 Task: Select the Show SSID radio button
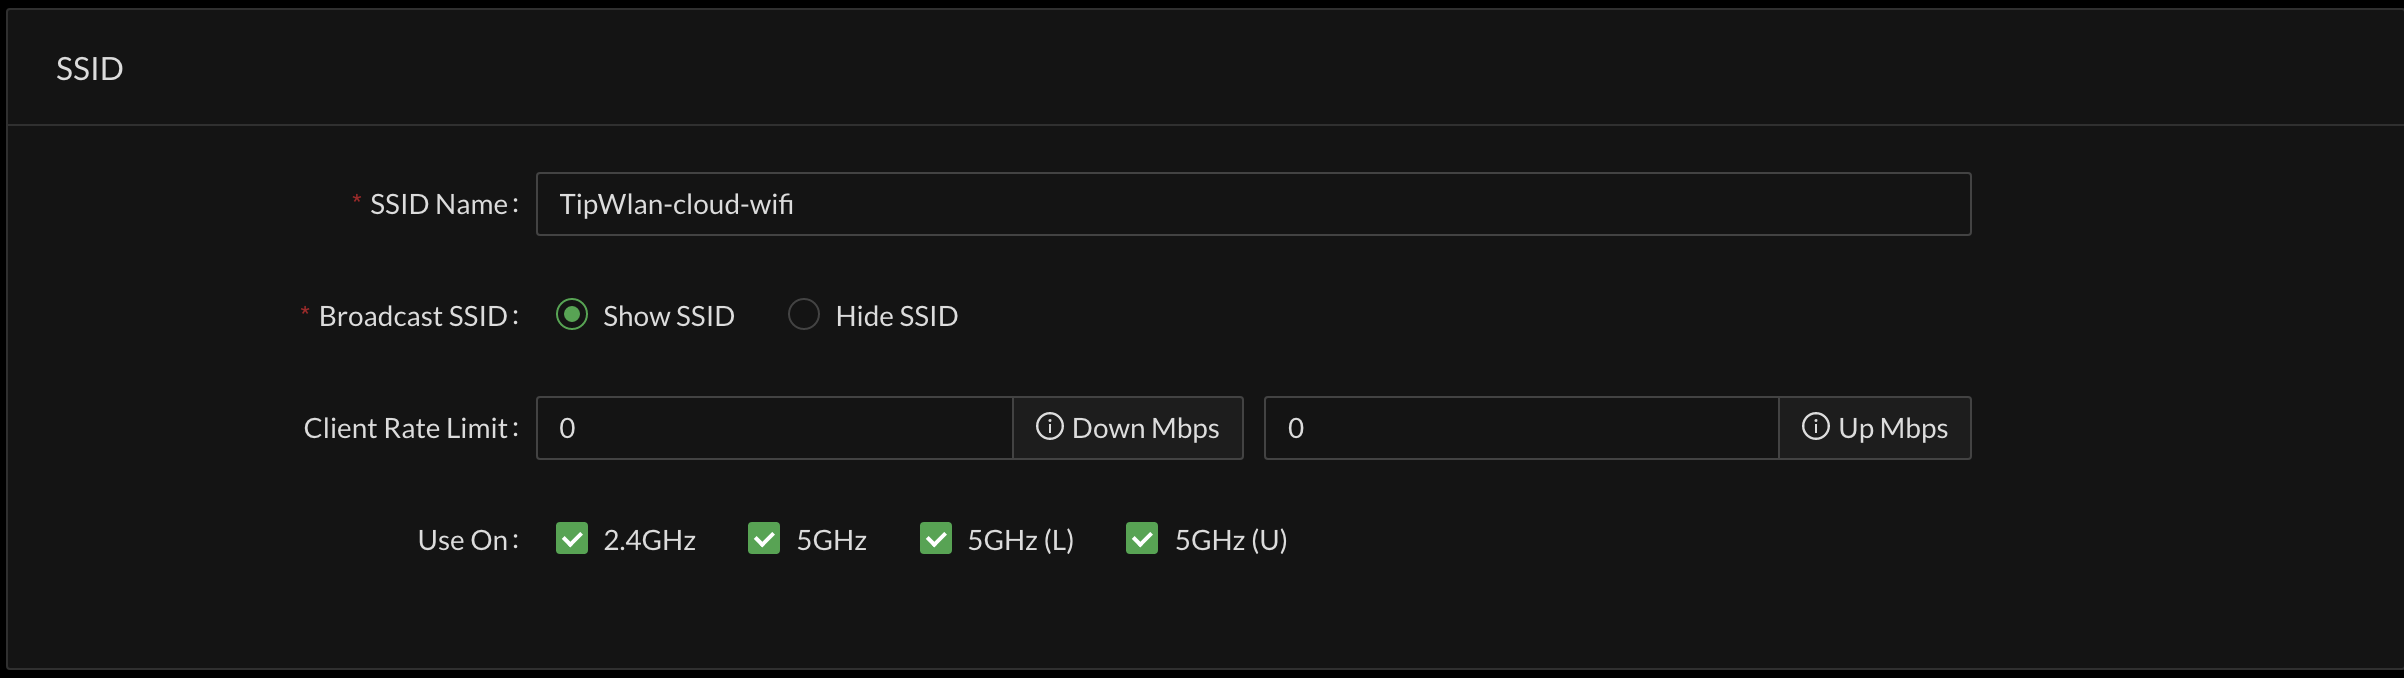coord(571,315)
